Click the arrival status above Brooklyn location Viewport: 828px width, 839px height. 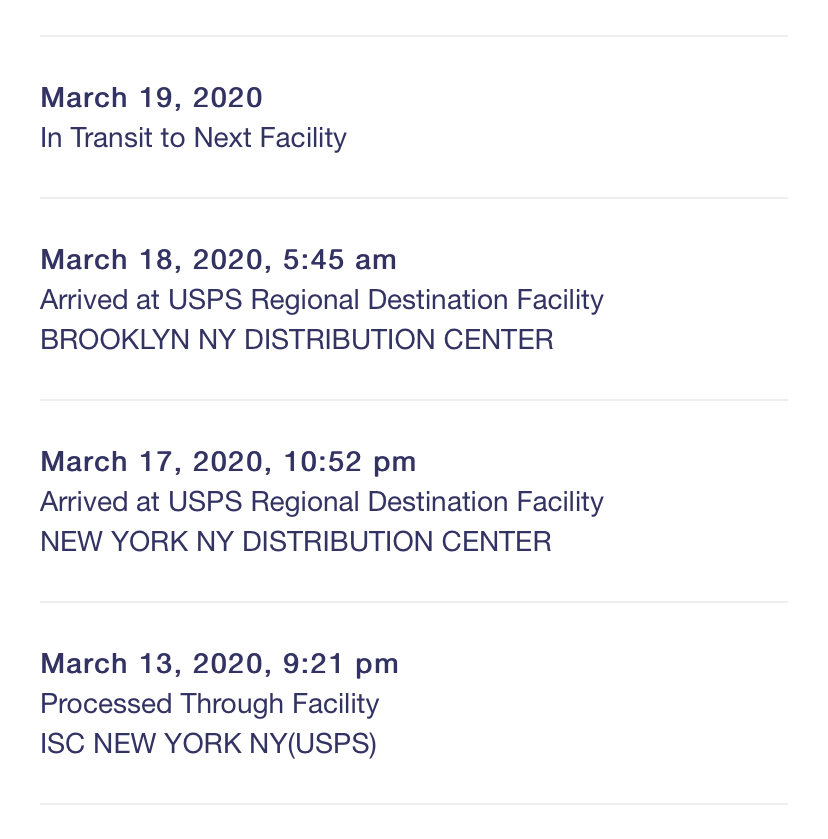(x=321, y=300)
